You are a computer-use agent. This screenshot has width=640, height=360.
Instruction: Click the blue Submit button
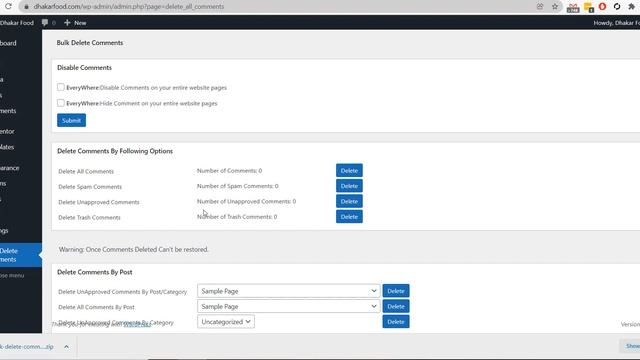pyautogui.click(x=71, y=120)
